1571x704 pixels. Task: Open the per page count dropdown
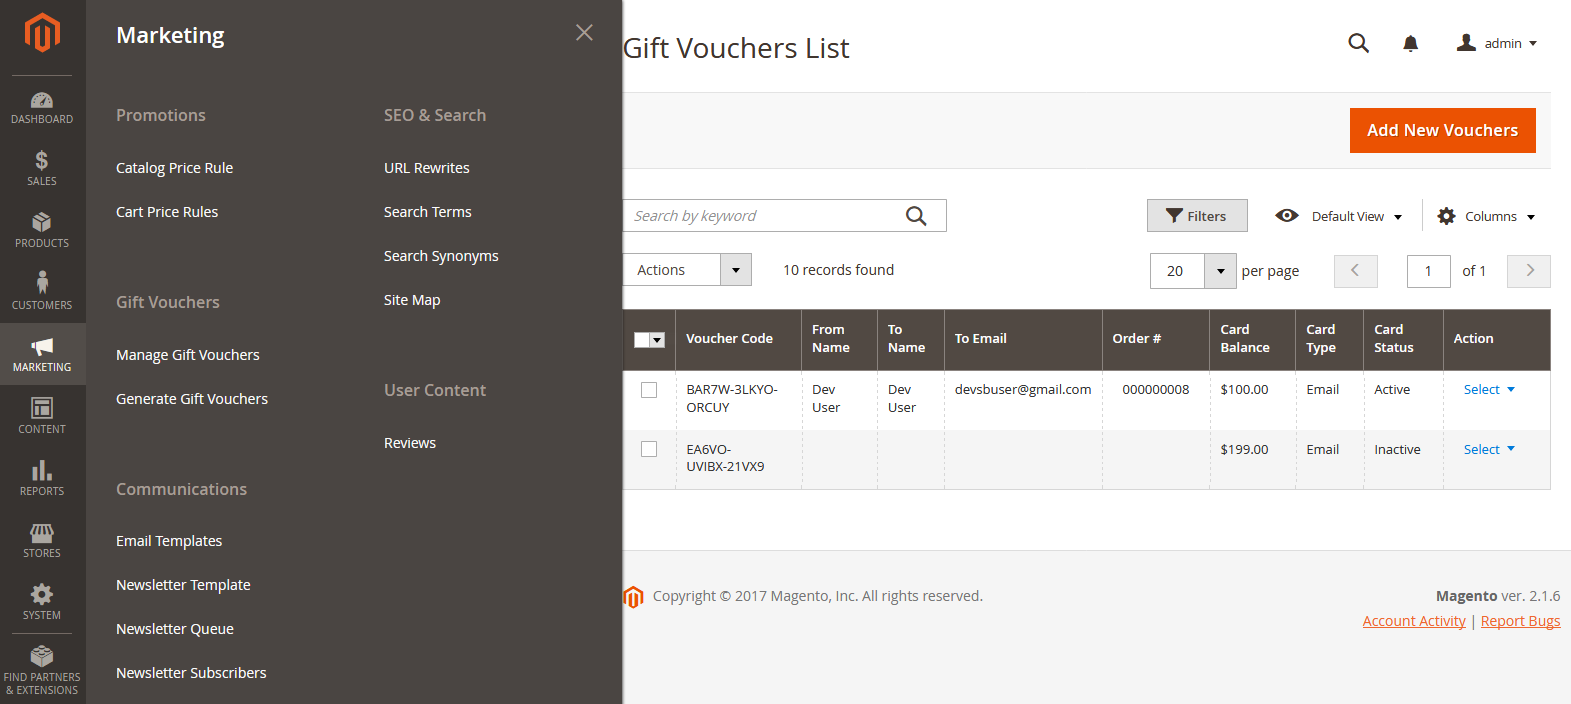pos(1220,271)
